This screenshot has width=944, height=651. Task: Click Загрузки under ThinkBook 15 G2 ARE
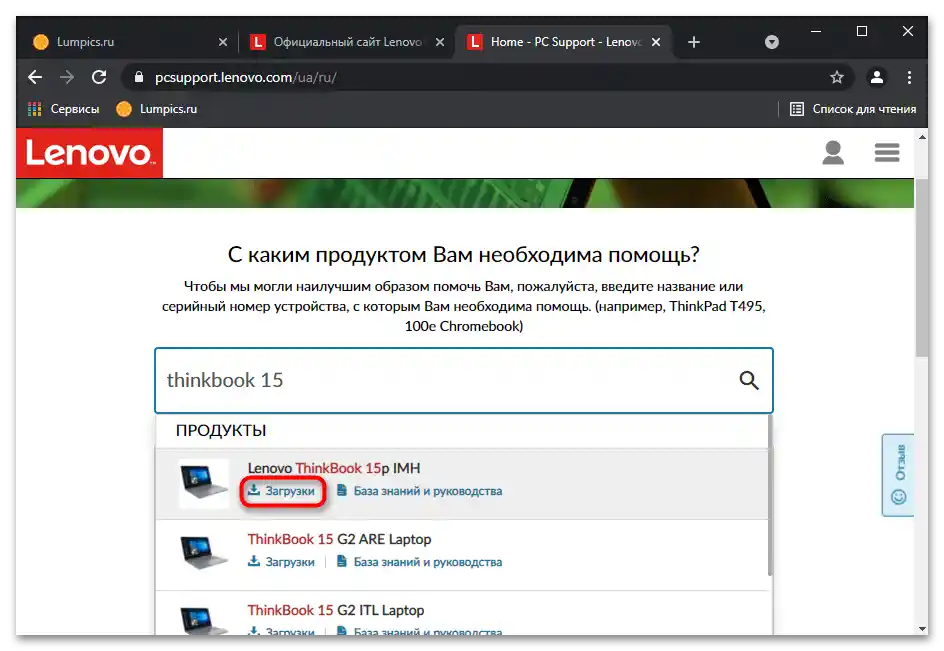282,562
